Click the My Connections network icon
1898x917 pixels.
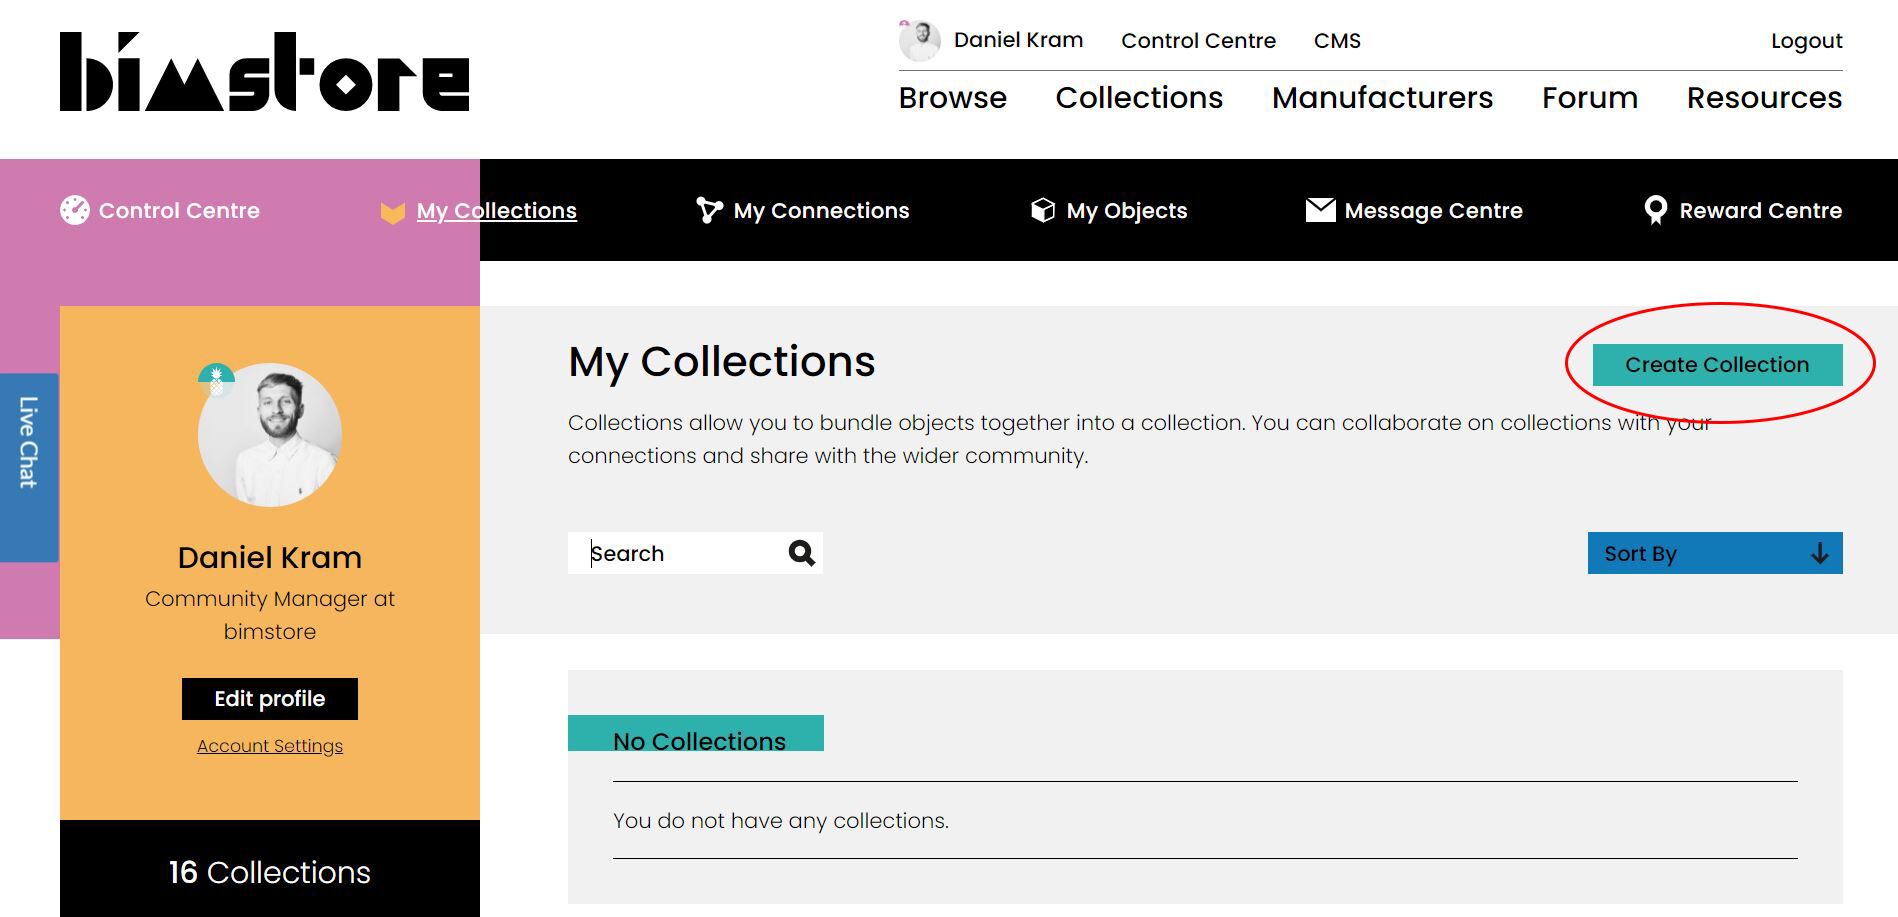pos(709,210)
